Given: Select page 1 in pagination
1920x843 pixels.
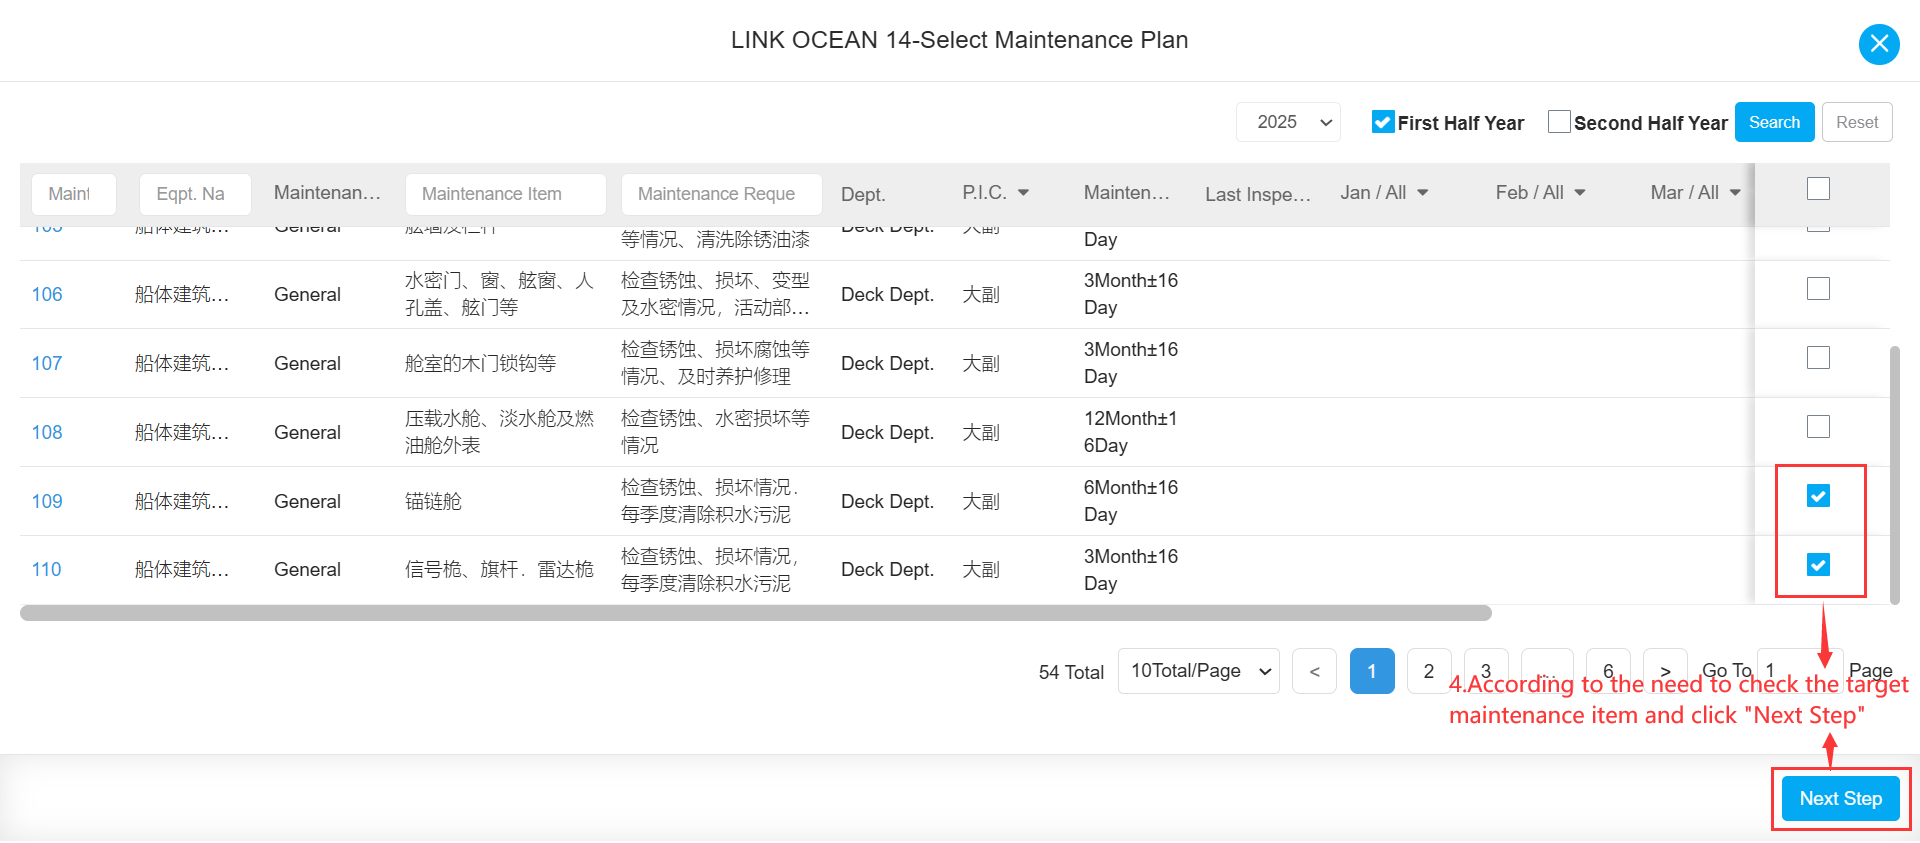Looking at the screenshot, I should [x=1372, y=671].
